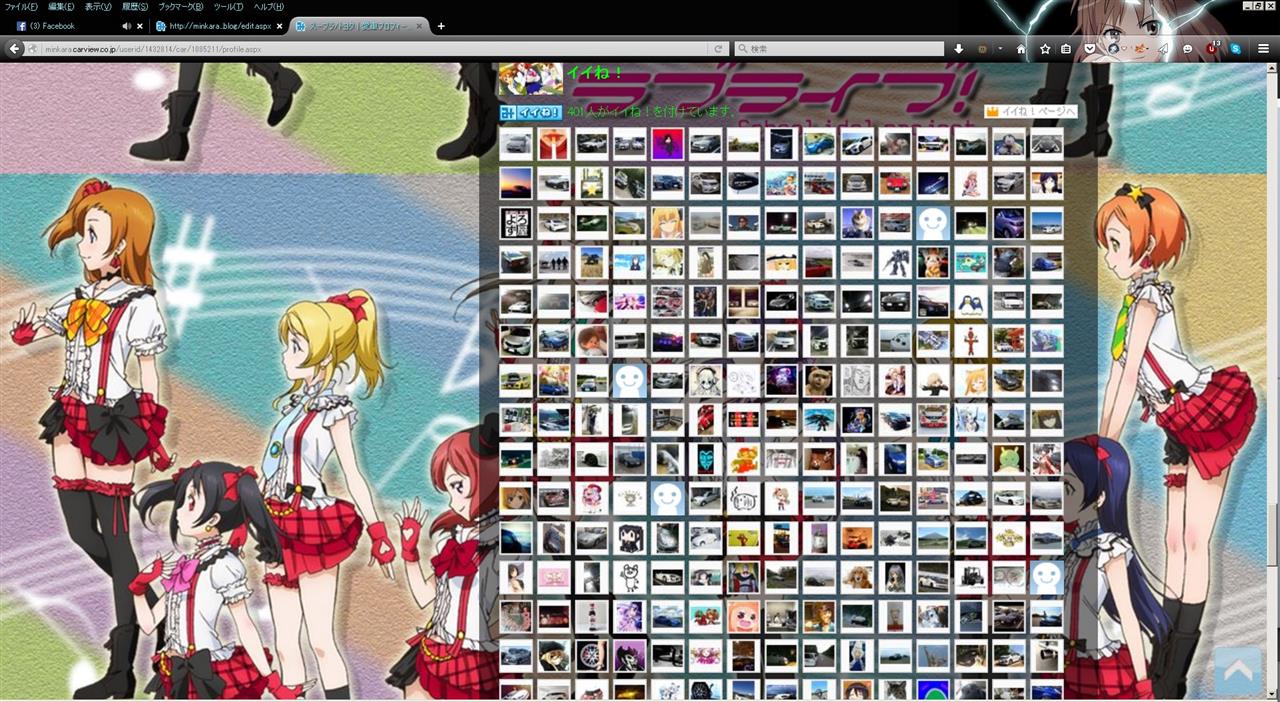Click the 401人がイイね! count text
The width and height of the screenshot is (1280, 702).
[x=650, y=112]
